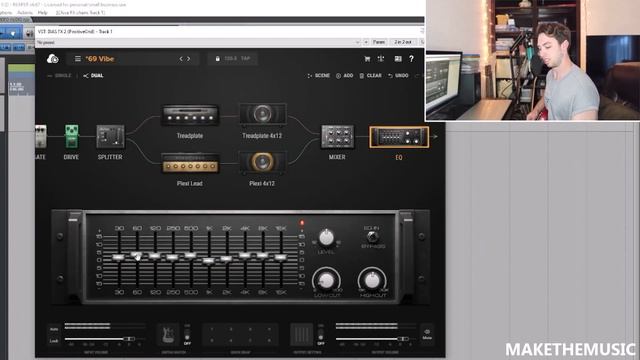Open the help question mark
640x360 pixels.
(x=411, y=59)
